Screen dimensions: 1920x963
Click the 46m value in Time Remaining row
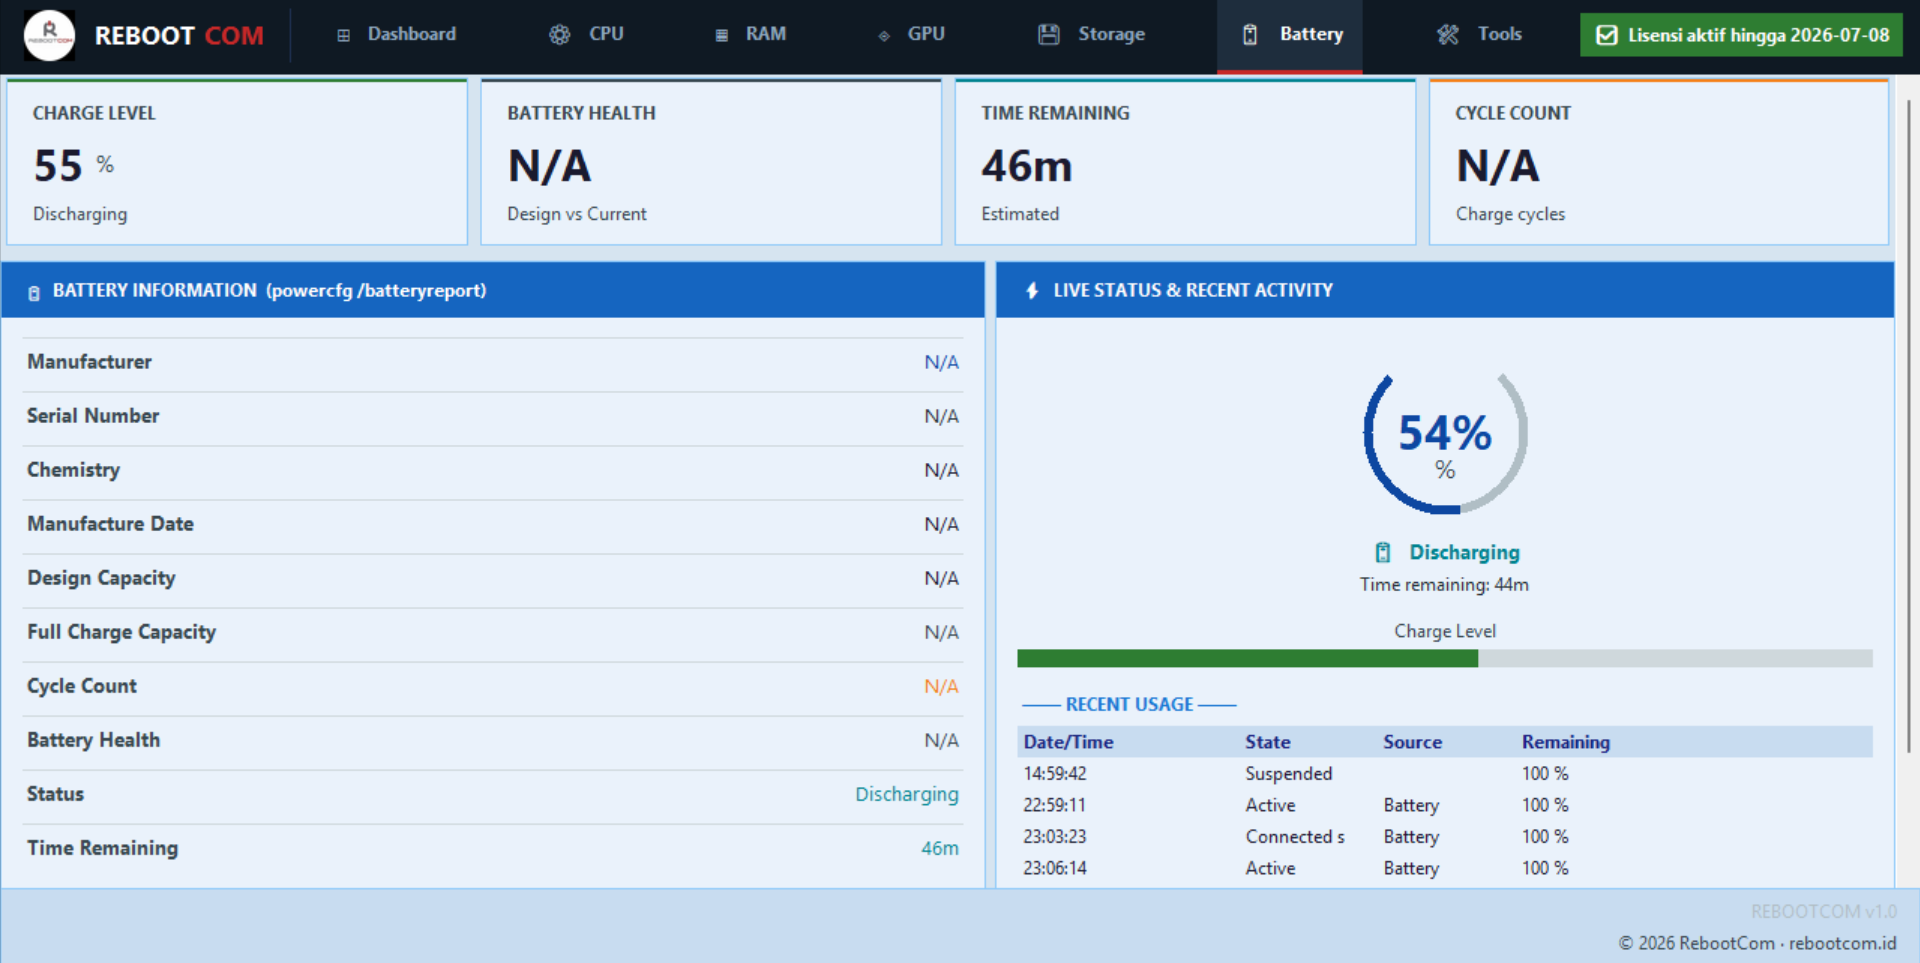click(x=940, y=848)
